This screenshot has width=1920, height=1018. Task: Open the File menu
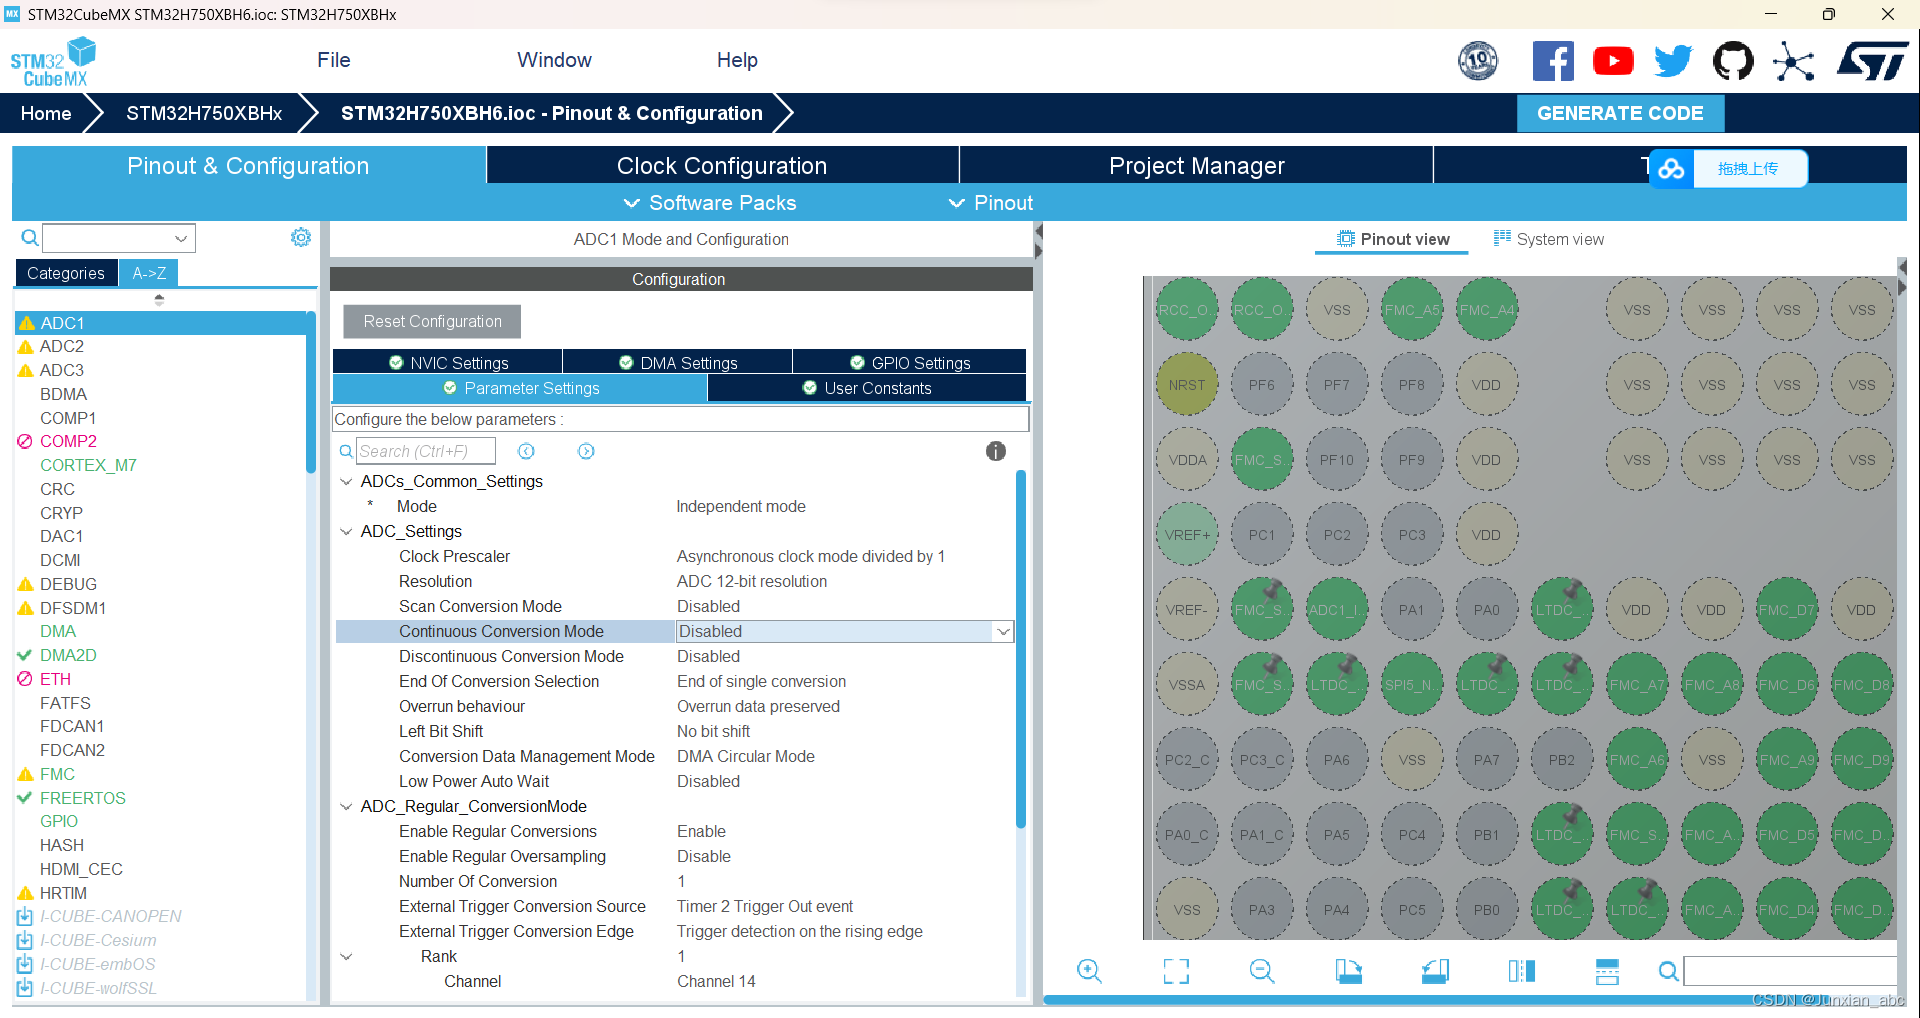(334, 60)
